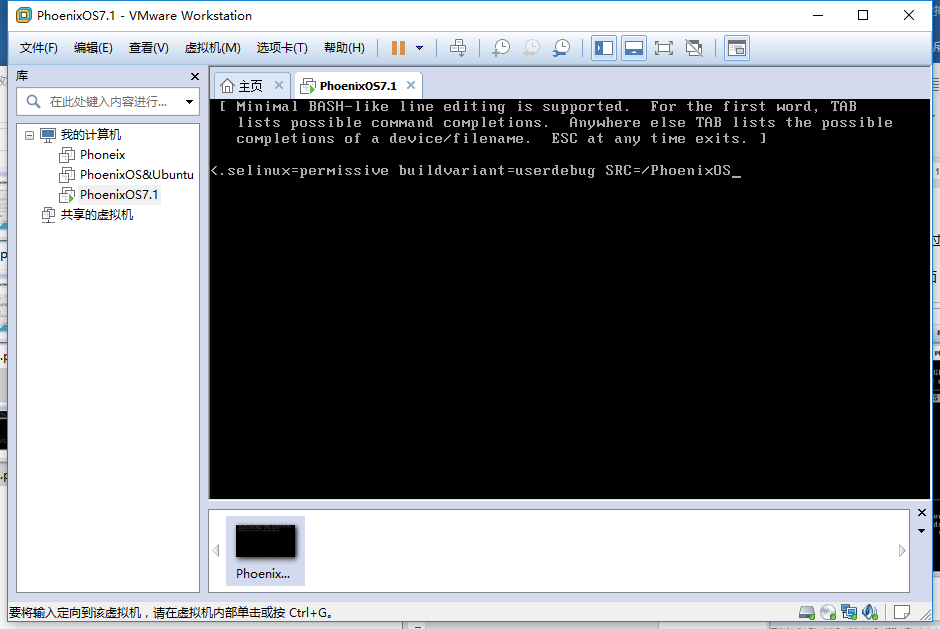The image size is (940, 629).
Task: Open the 查看(V) menu
Action: [149, 48]
